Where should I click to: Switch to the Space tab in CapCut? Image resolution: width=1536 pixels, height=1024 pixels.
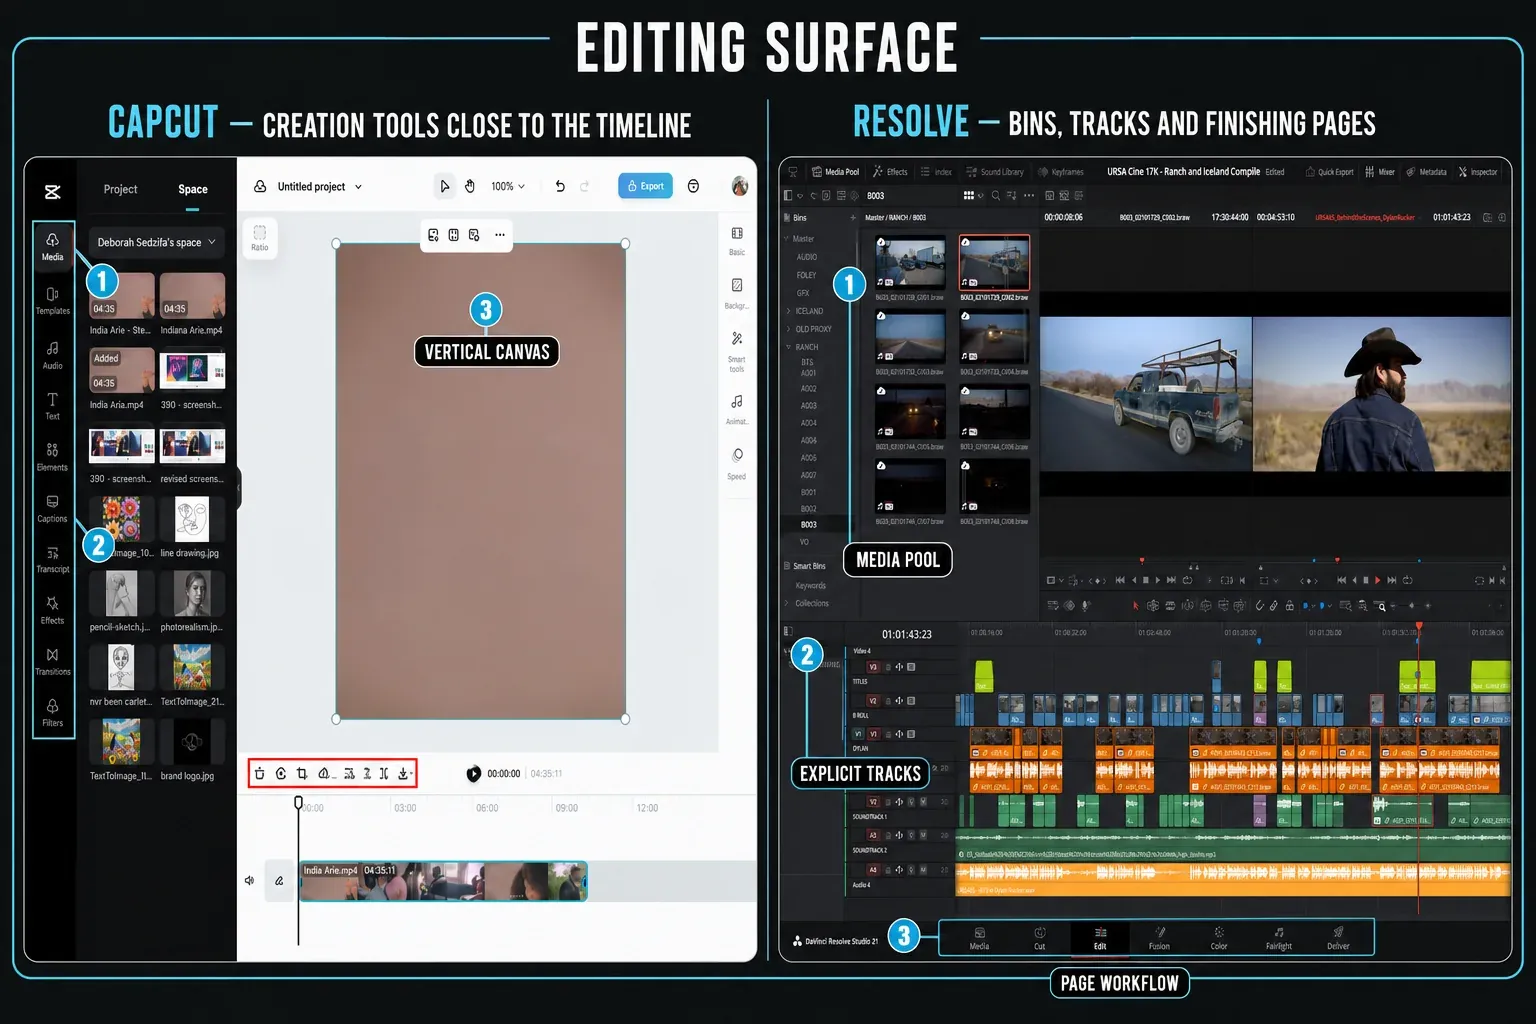[193, 189]
